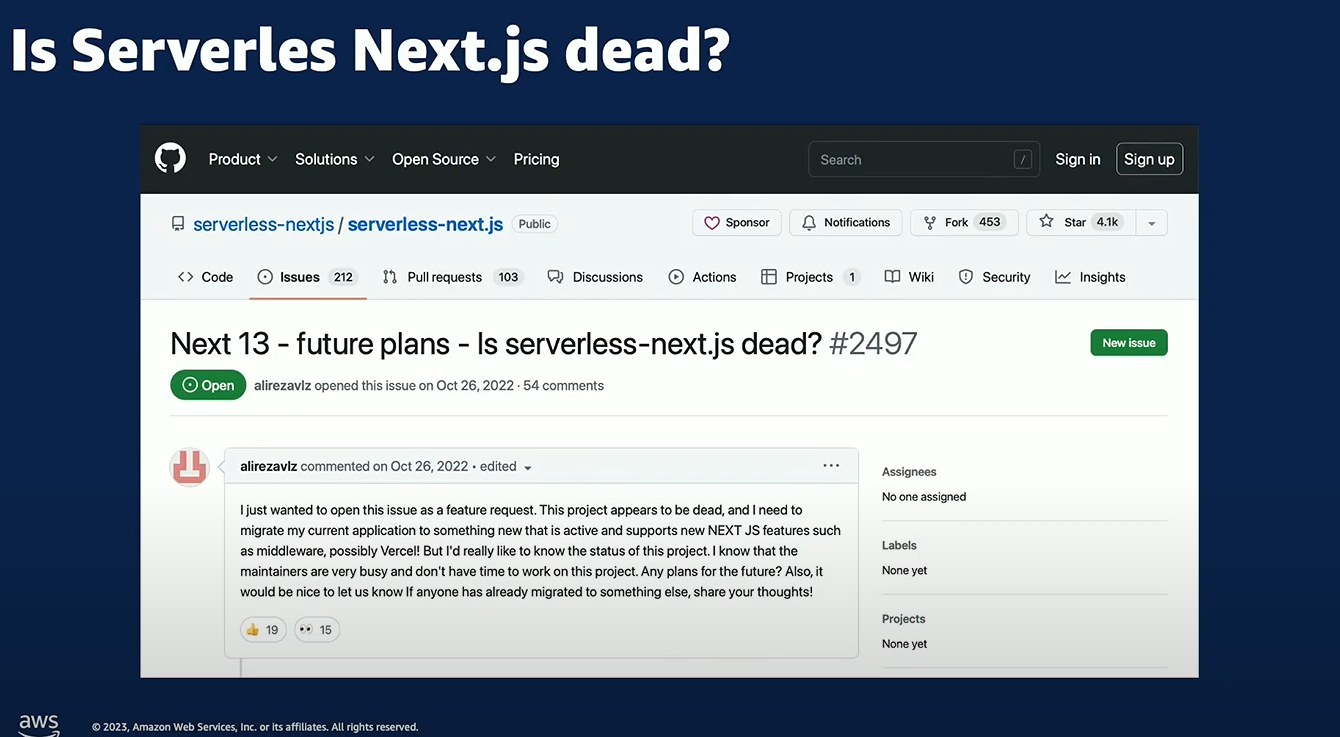Open the serverless-next.js repository link
This screenshot has width=1340, height=737.
(425, 224)
